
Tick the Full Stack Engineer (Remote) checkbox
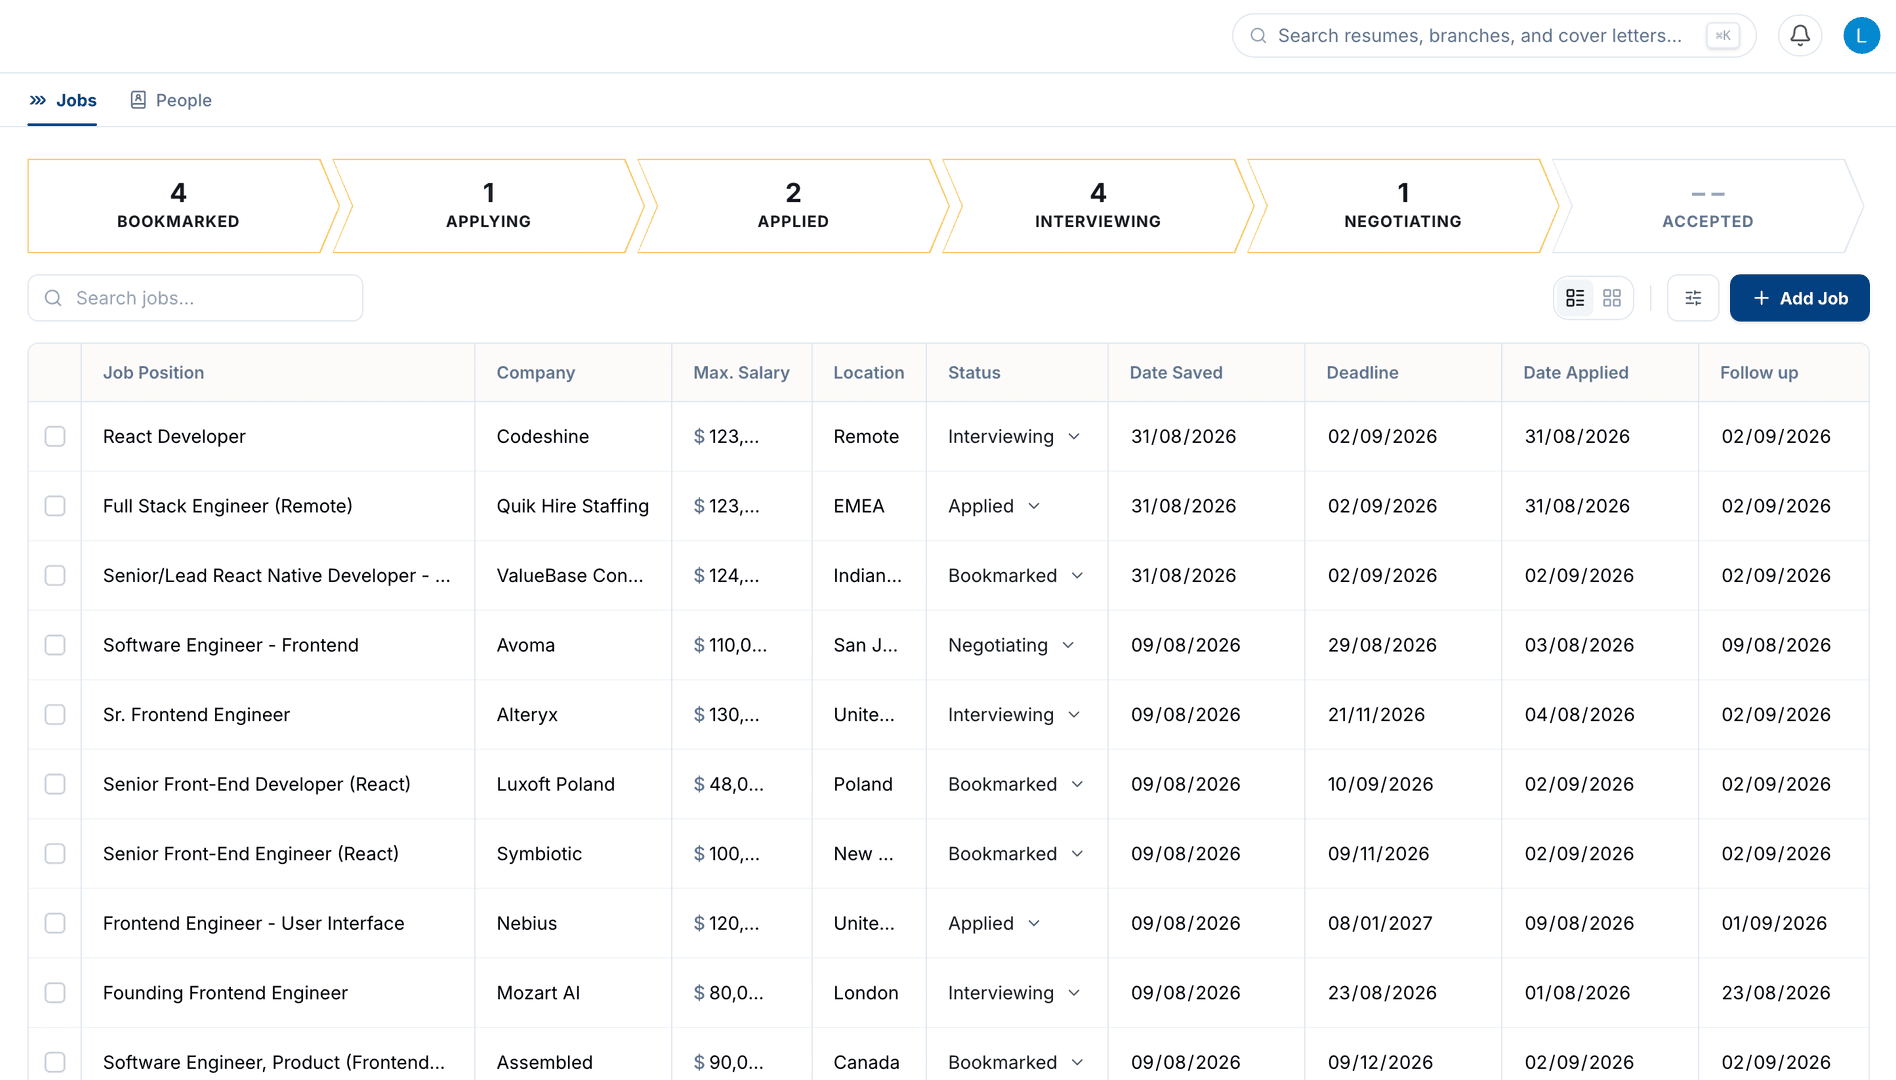tap(55, 506)
